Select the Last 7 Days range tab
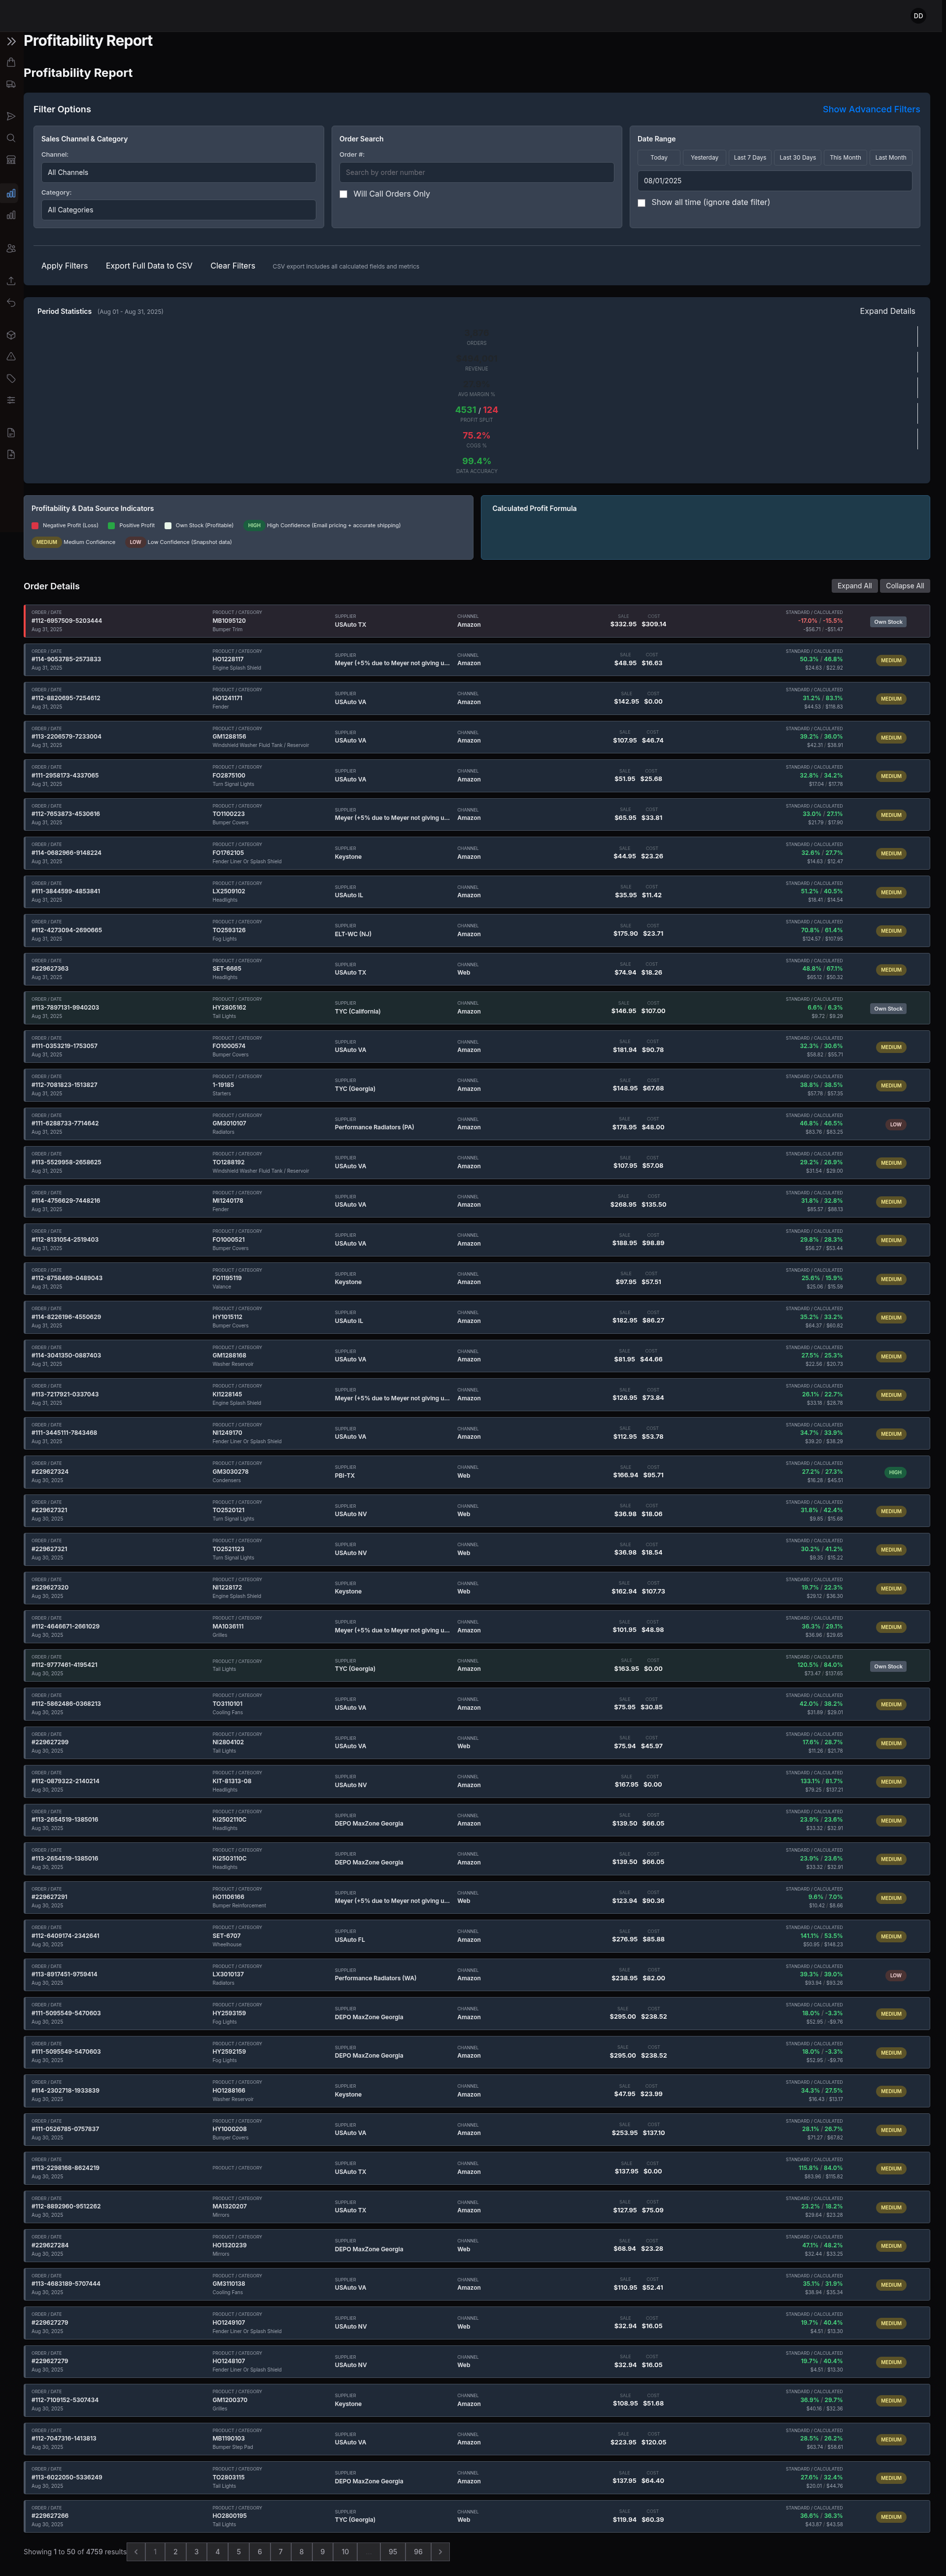The image size is (946, 2576). [x=749, y=158]
